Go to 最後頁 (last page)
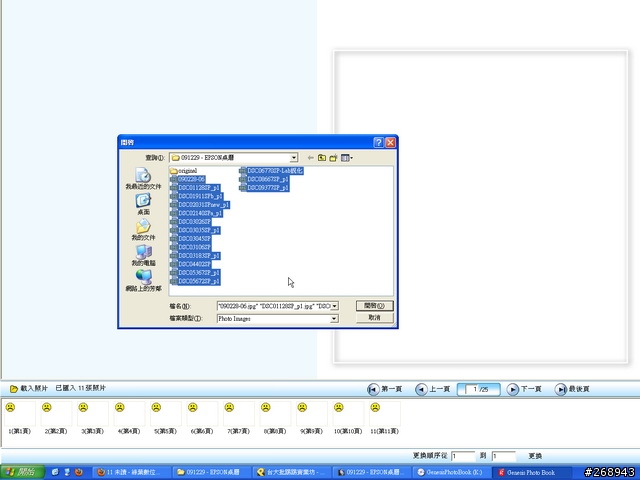This screenshot has width=640, height=480. point(572,389)
